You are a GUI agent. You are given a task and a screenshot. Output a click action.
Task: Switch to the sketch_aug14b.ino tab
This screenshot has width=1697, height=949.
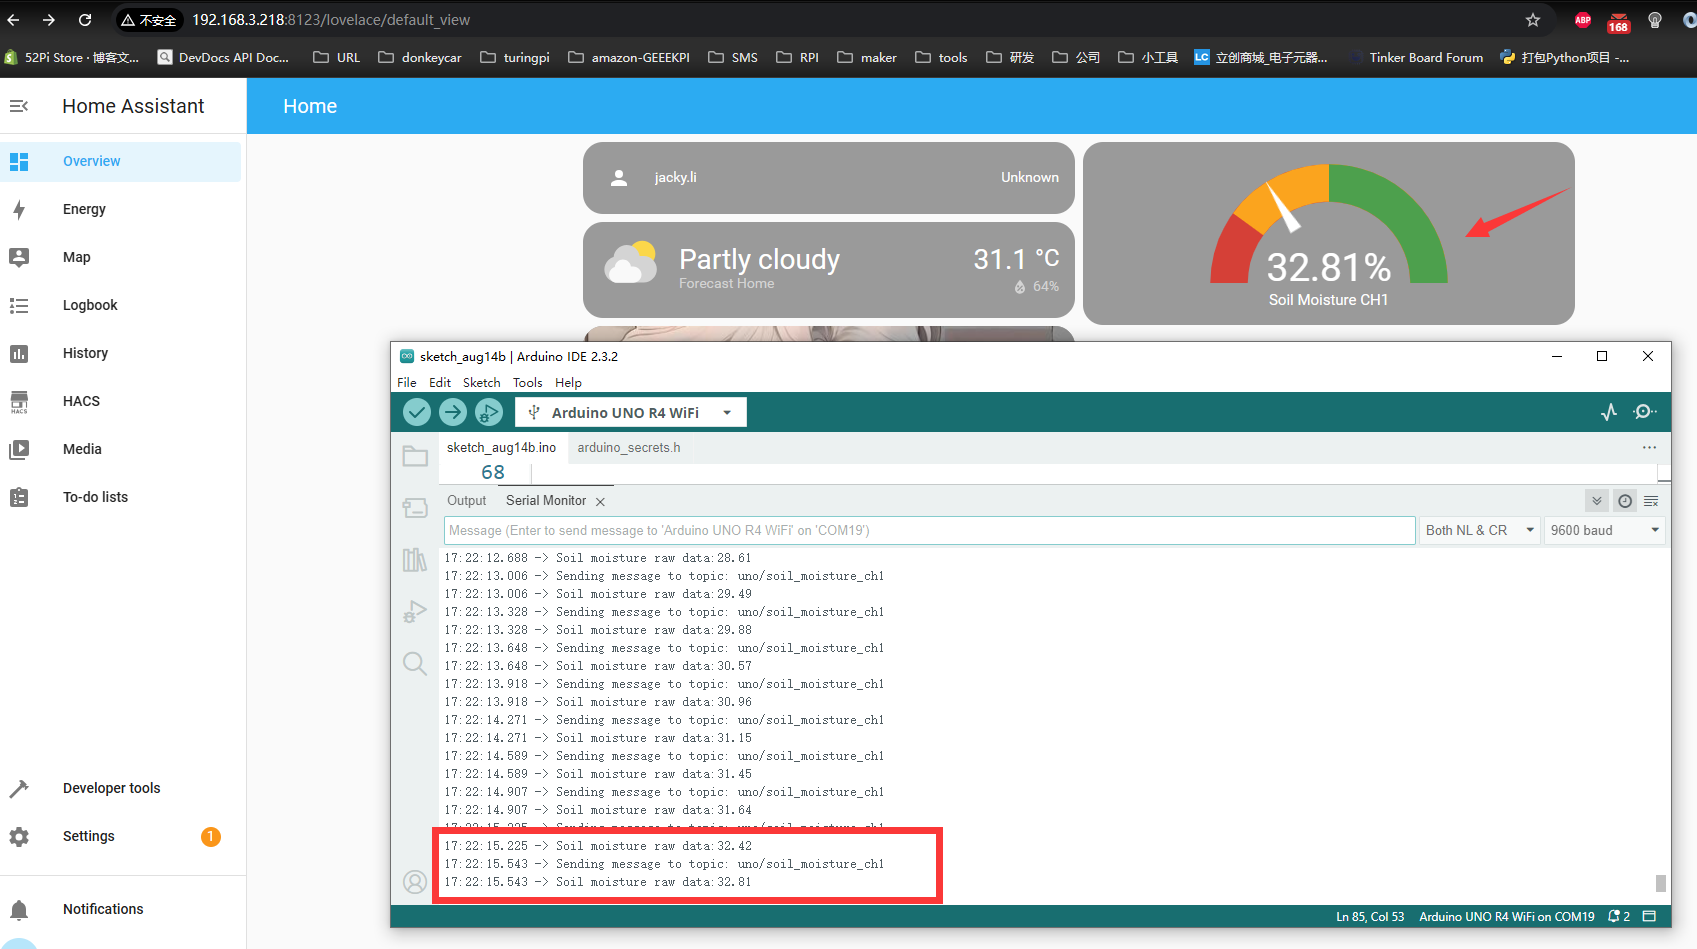click(x=501, y=447)
